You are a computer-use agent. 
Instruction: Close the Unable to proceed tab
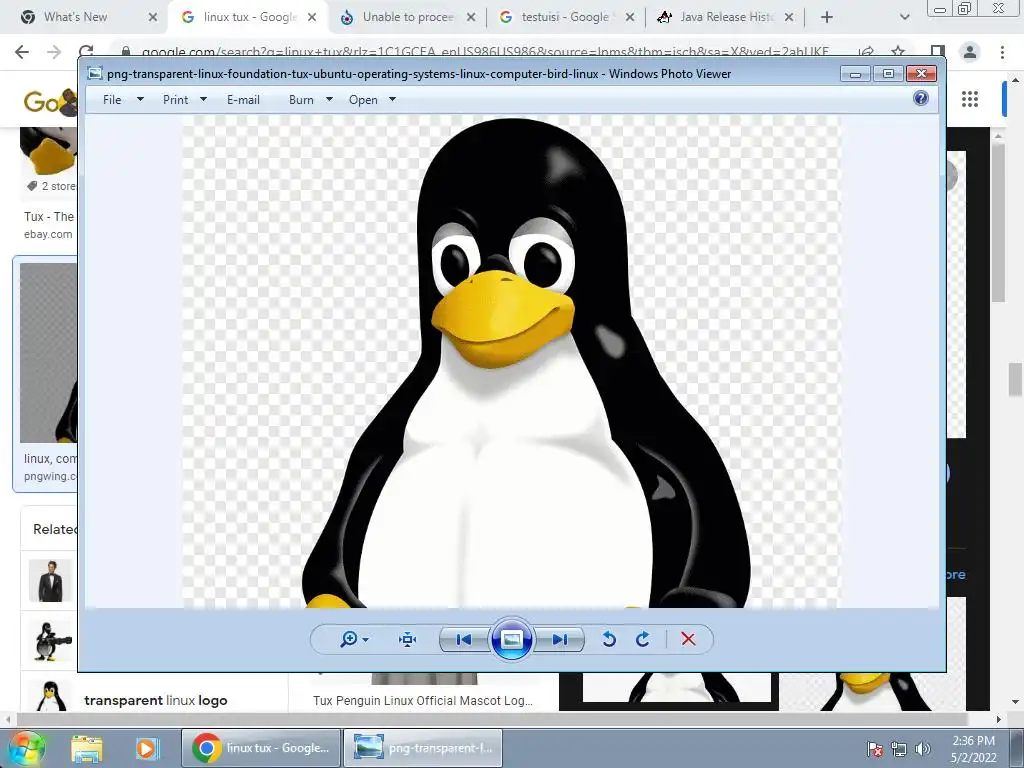(x=471, y=18)
